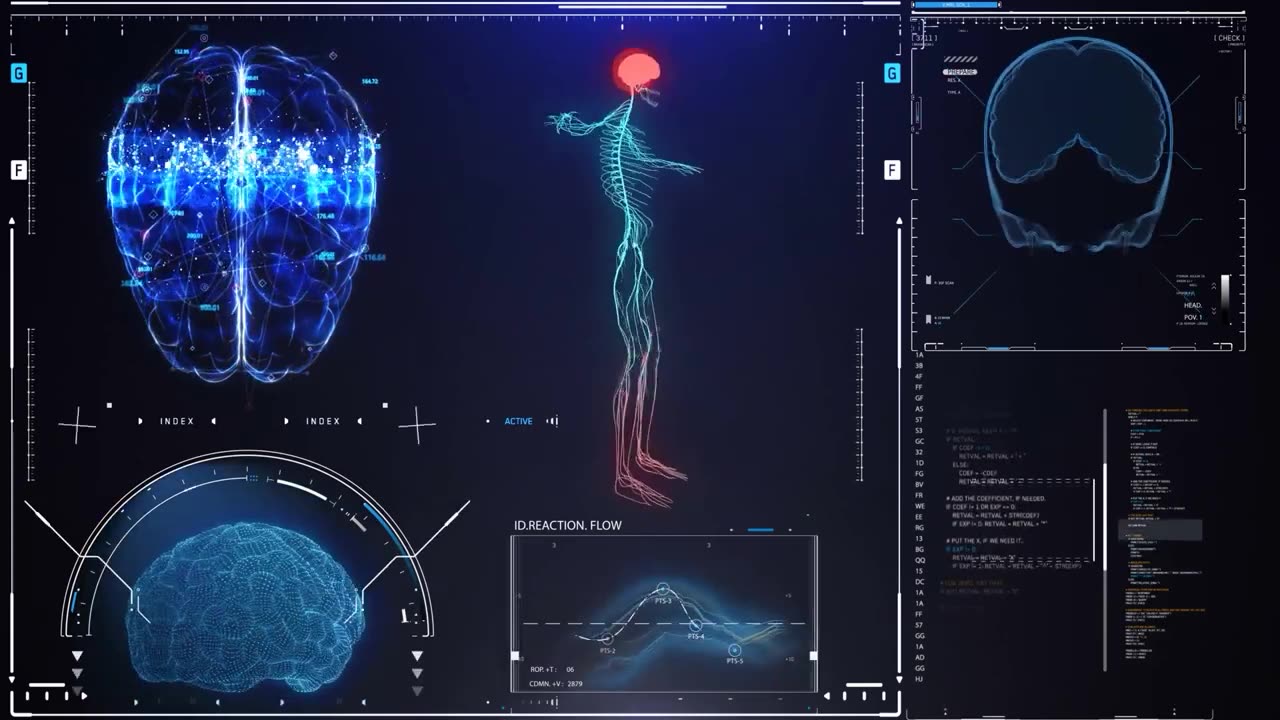Select row GC in the hex code list
1280x720 pixels.
(x=919, y=441)
